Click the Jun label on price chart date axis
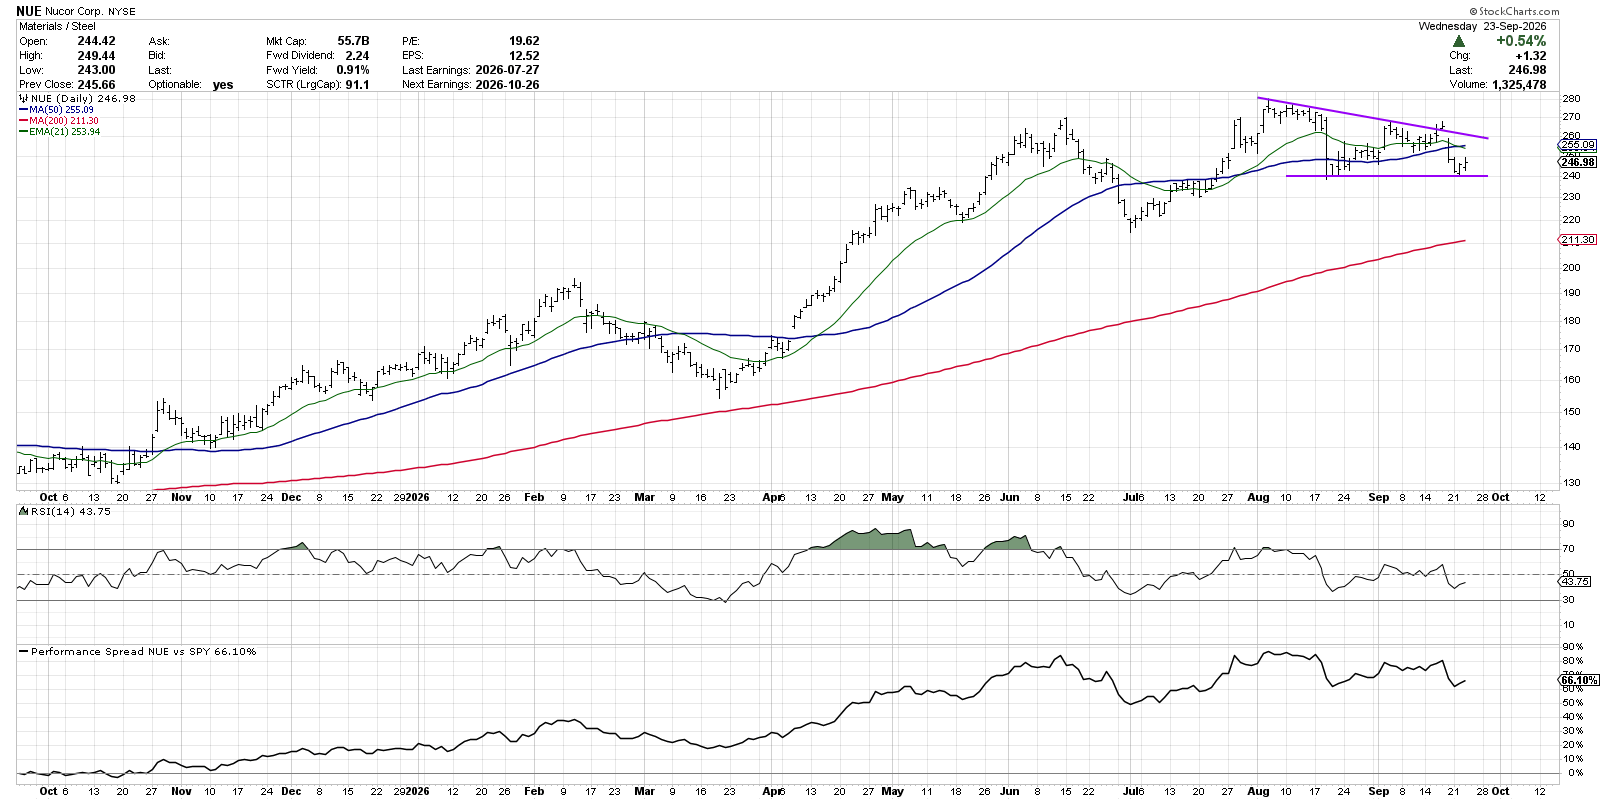 click(x=1009, y=497)
